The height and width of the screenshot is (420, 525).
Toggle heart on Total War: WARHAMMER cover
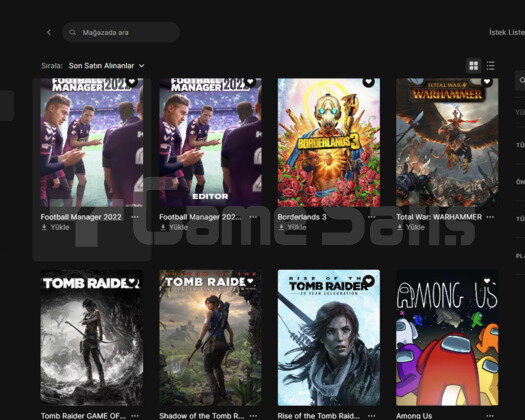(487, 81)
